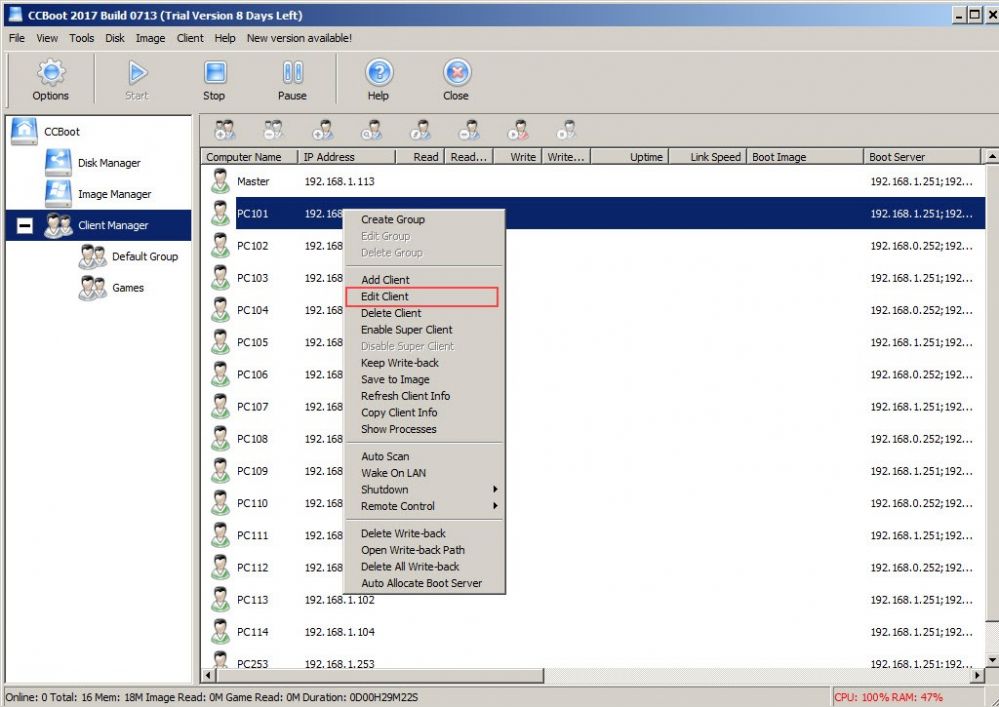Open the Disk menu
This screenshot has width=999, height=707.
[115, 38]
